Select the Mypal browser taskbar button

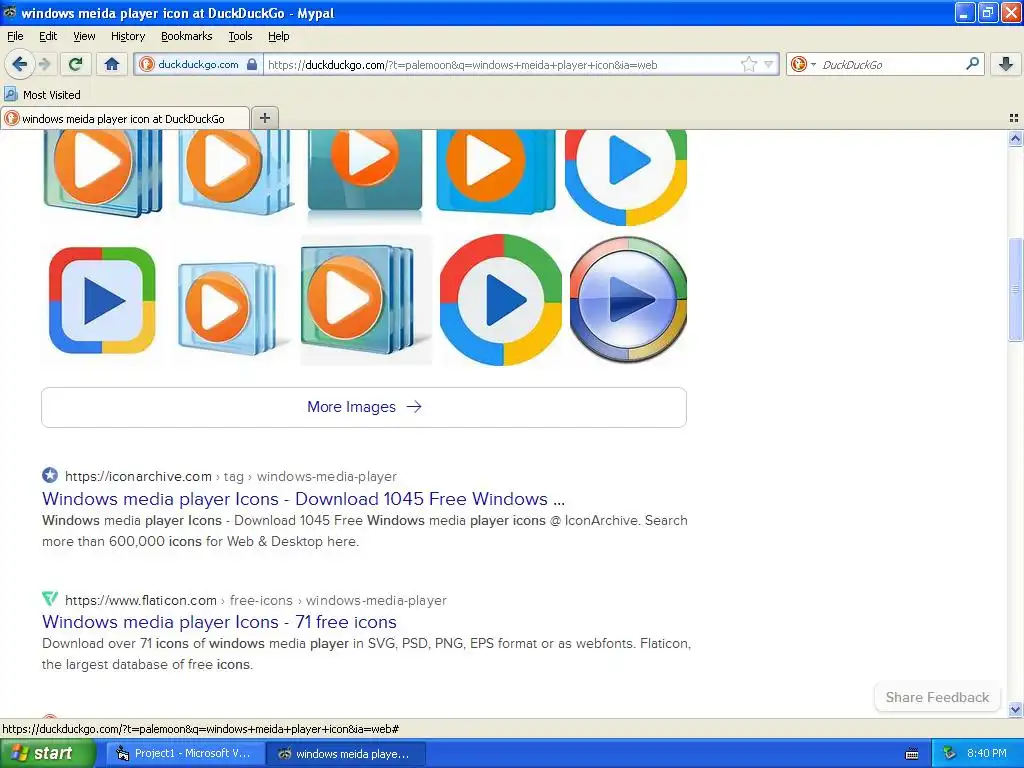click(346, 754)
